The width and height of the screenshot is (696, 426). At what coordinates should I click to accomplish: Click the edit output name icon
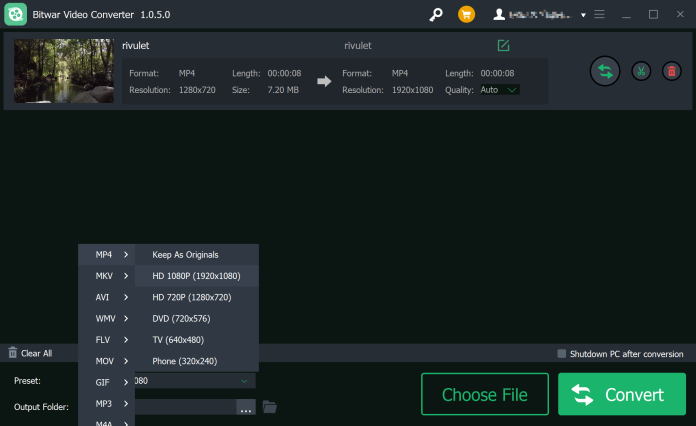tap(503, 46)
